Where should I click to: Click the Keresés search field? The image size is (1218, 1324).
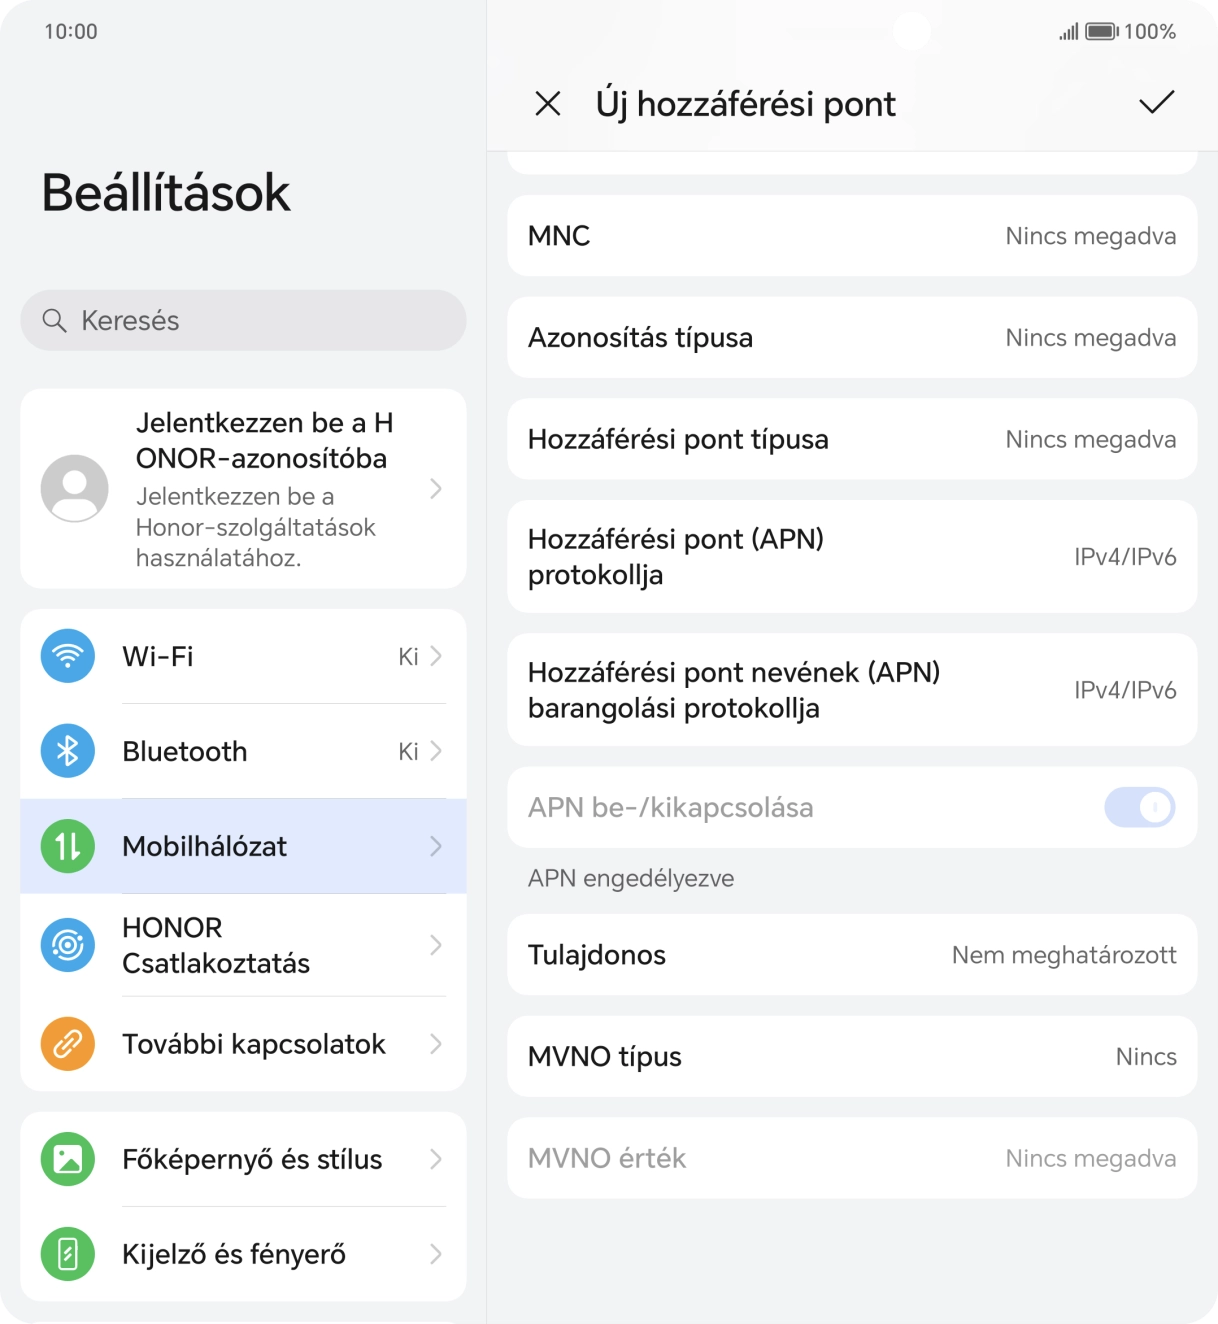tap(243, 321)
